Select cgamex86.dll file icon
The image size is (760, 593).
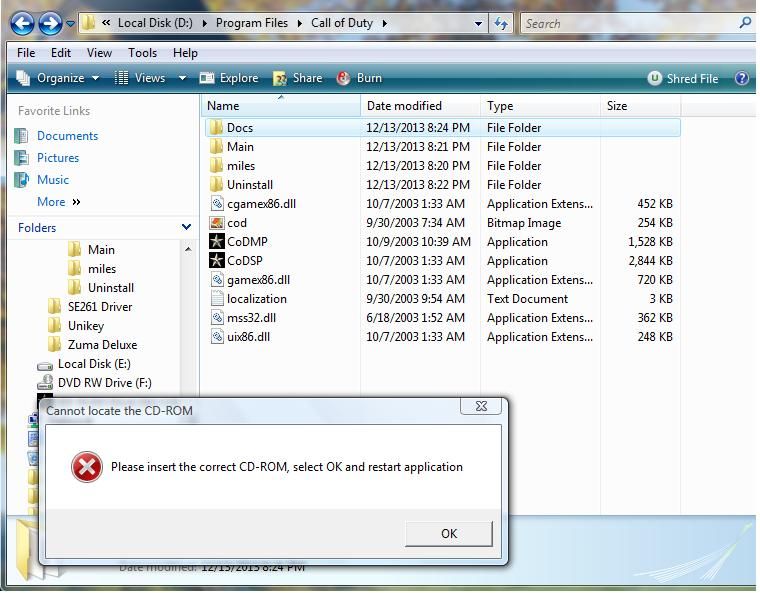pos(217,204)
